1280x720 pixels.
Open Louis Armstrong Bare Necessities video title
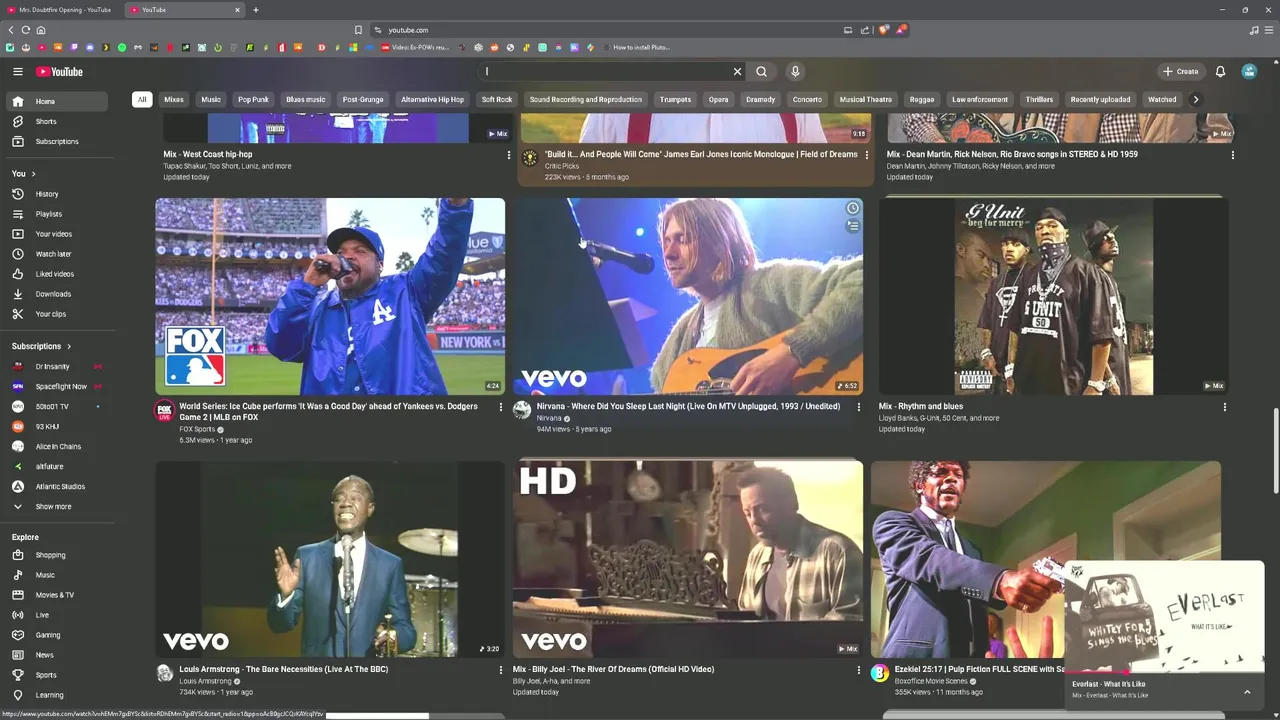(284, 669)
